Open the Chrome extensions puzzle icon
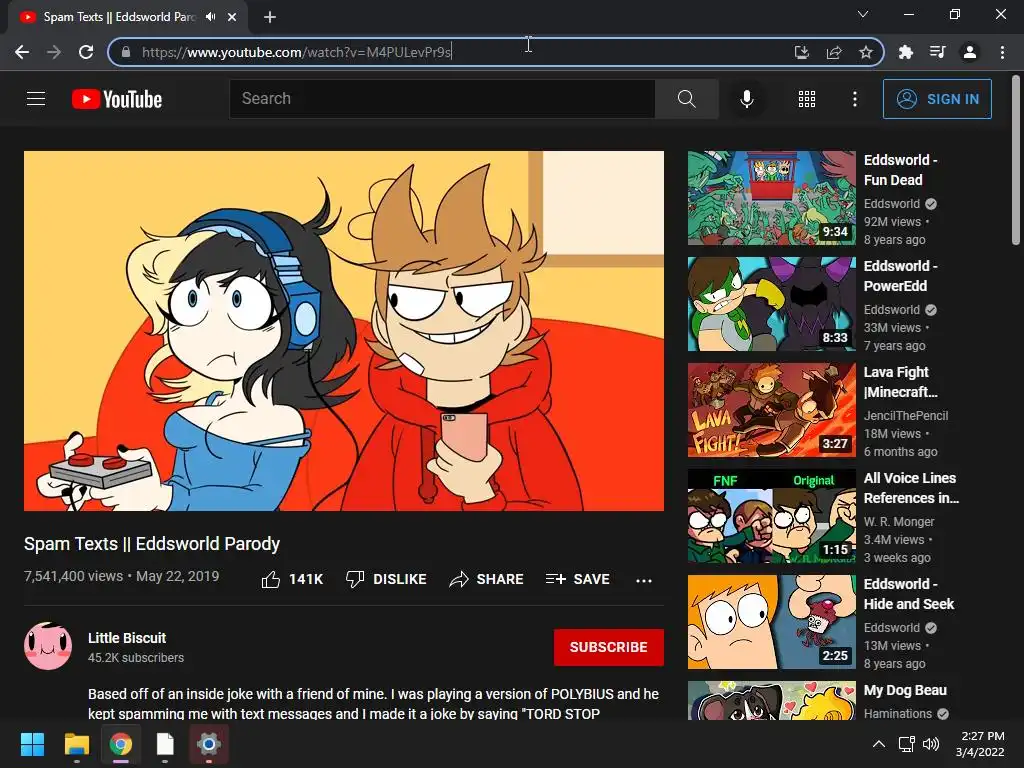Image resolution: width=1024 pixels, height=768 pixels. [x=905, y=52]
